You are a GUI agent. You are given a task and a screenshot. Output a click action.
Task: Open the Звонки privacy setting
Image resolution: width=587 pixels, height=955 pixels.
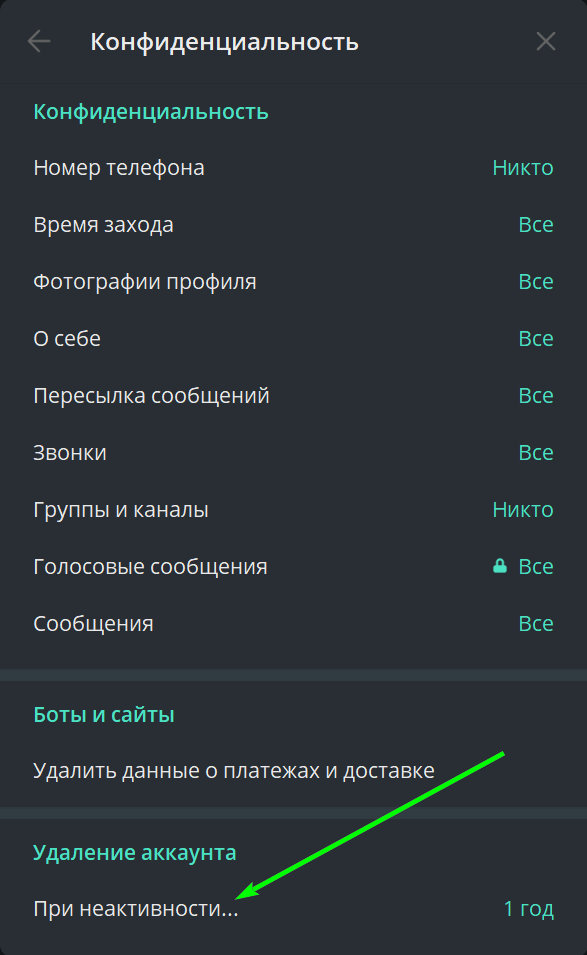click(294, 453)
